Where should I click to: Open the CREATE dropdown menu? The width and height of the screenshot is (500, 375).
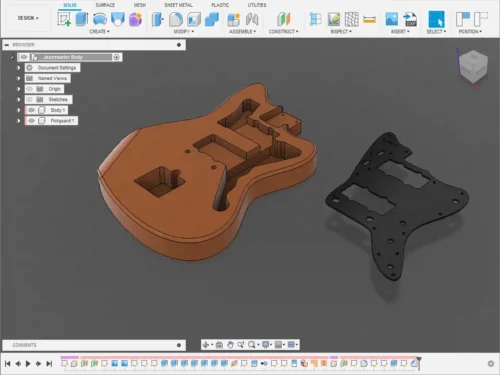coord(99,31)
